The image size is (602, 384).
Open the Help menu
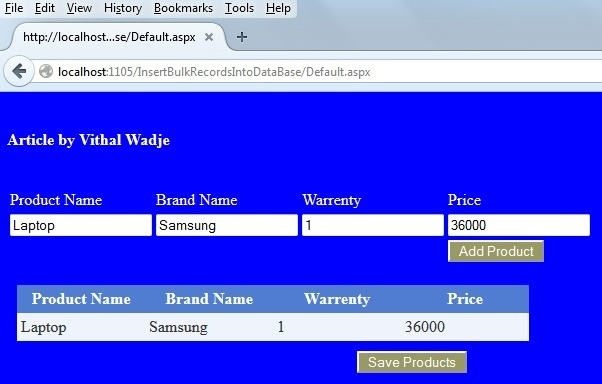(x=278, y=8)
